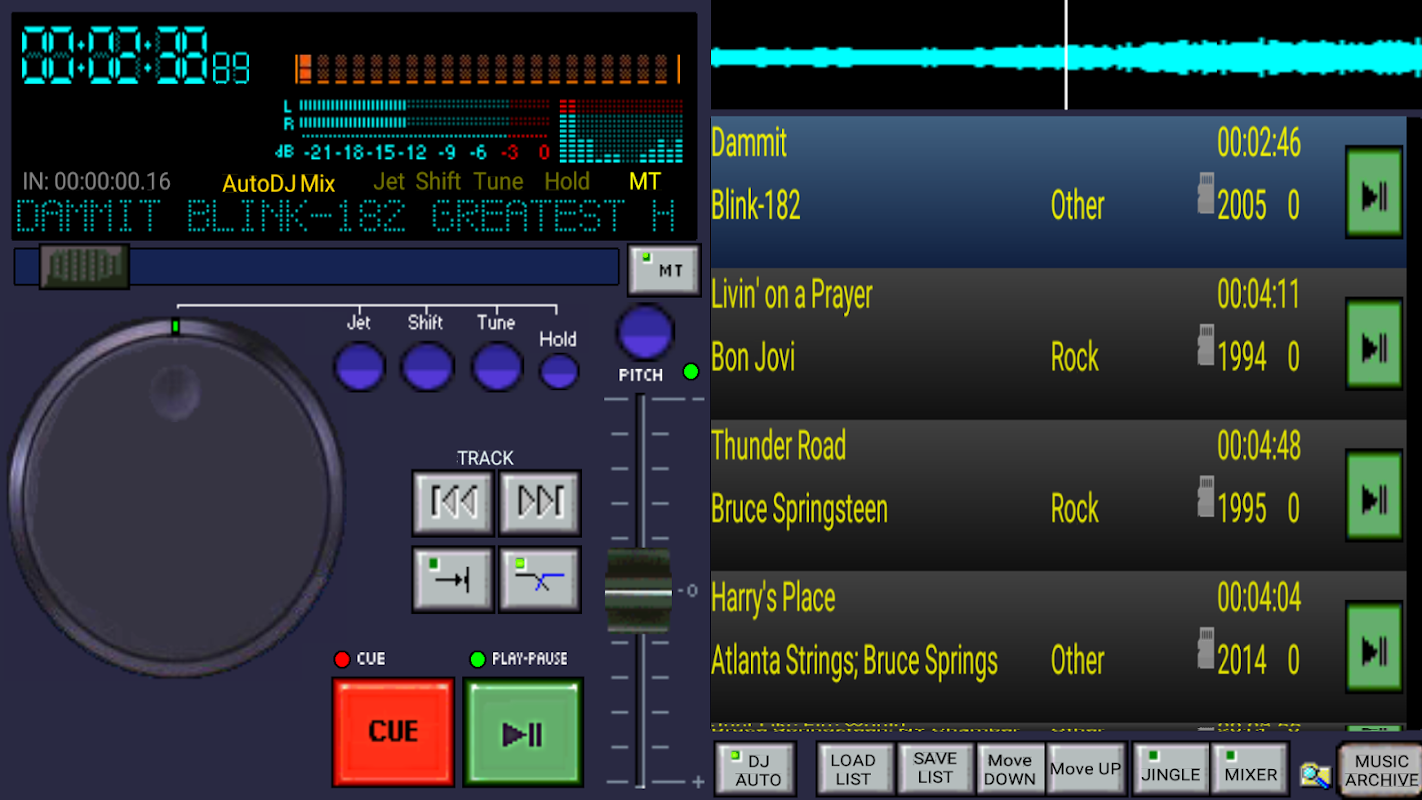Click Move UP button

tap(1086, 769)
